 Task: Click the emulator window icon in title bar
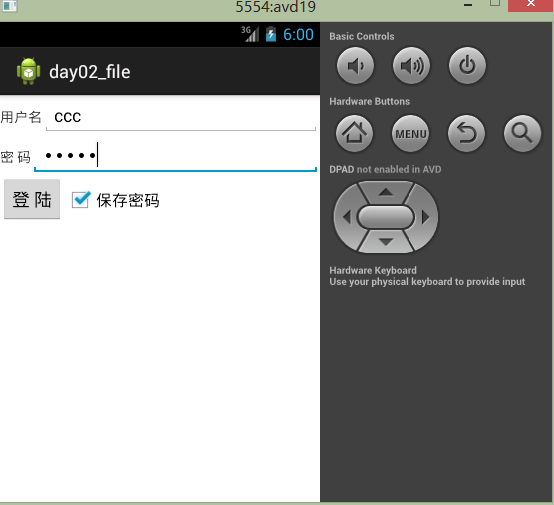(10, 6)
